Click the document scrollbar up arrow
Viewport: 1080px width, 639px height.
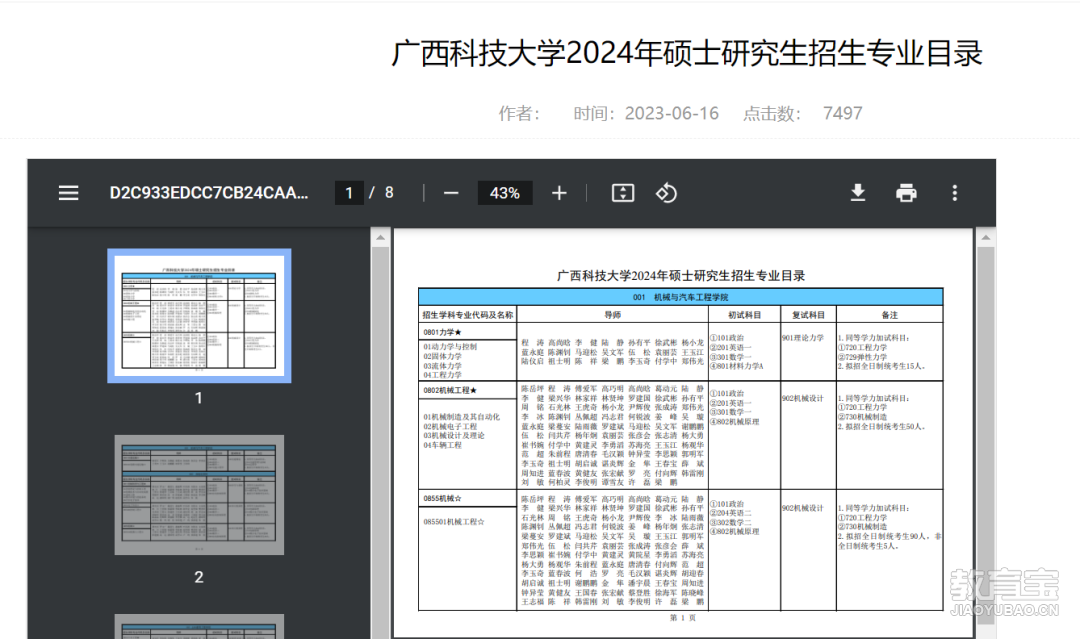point(986,238)
